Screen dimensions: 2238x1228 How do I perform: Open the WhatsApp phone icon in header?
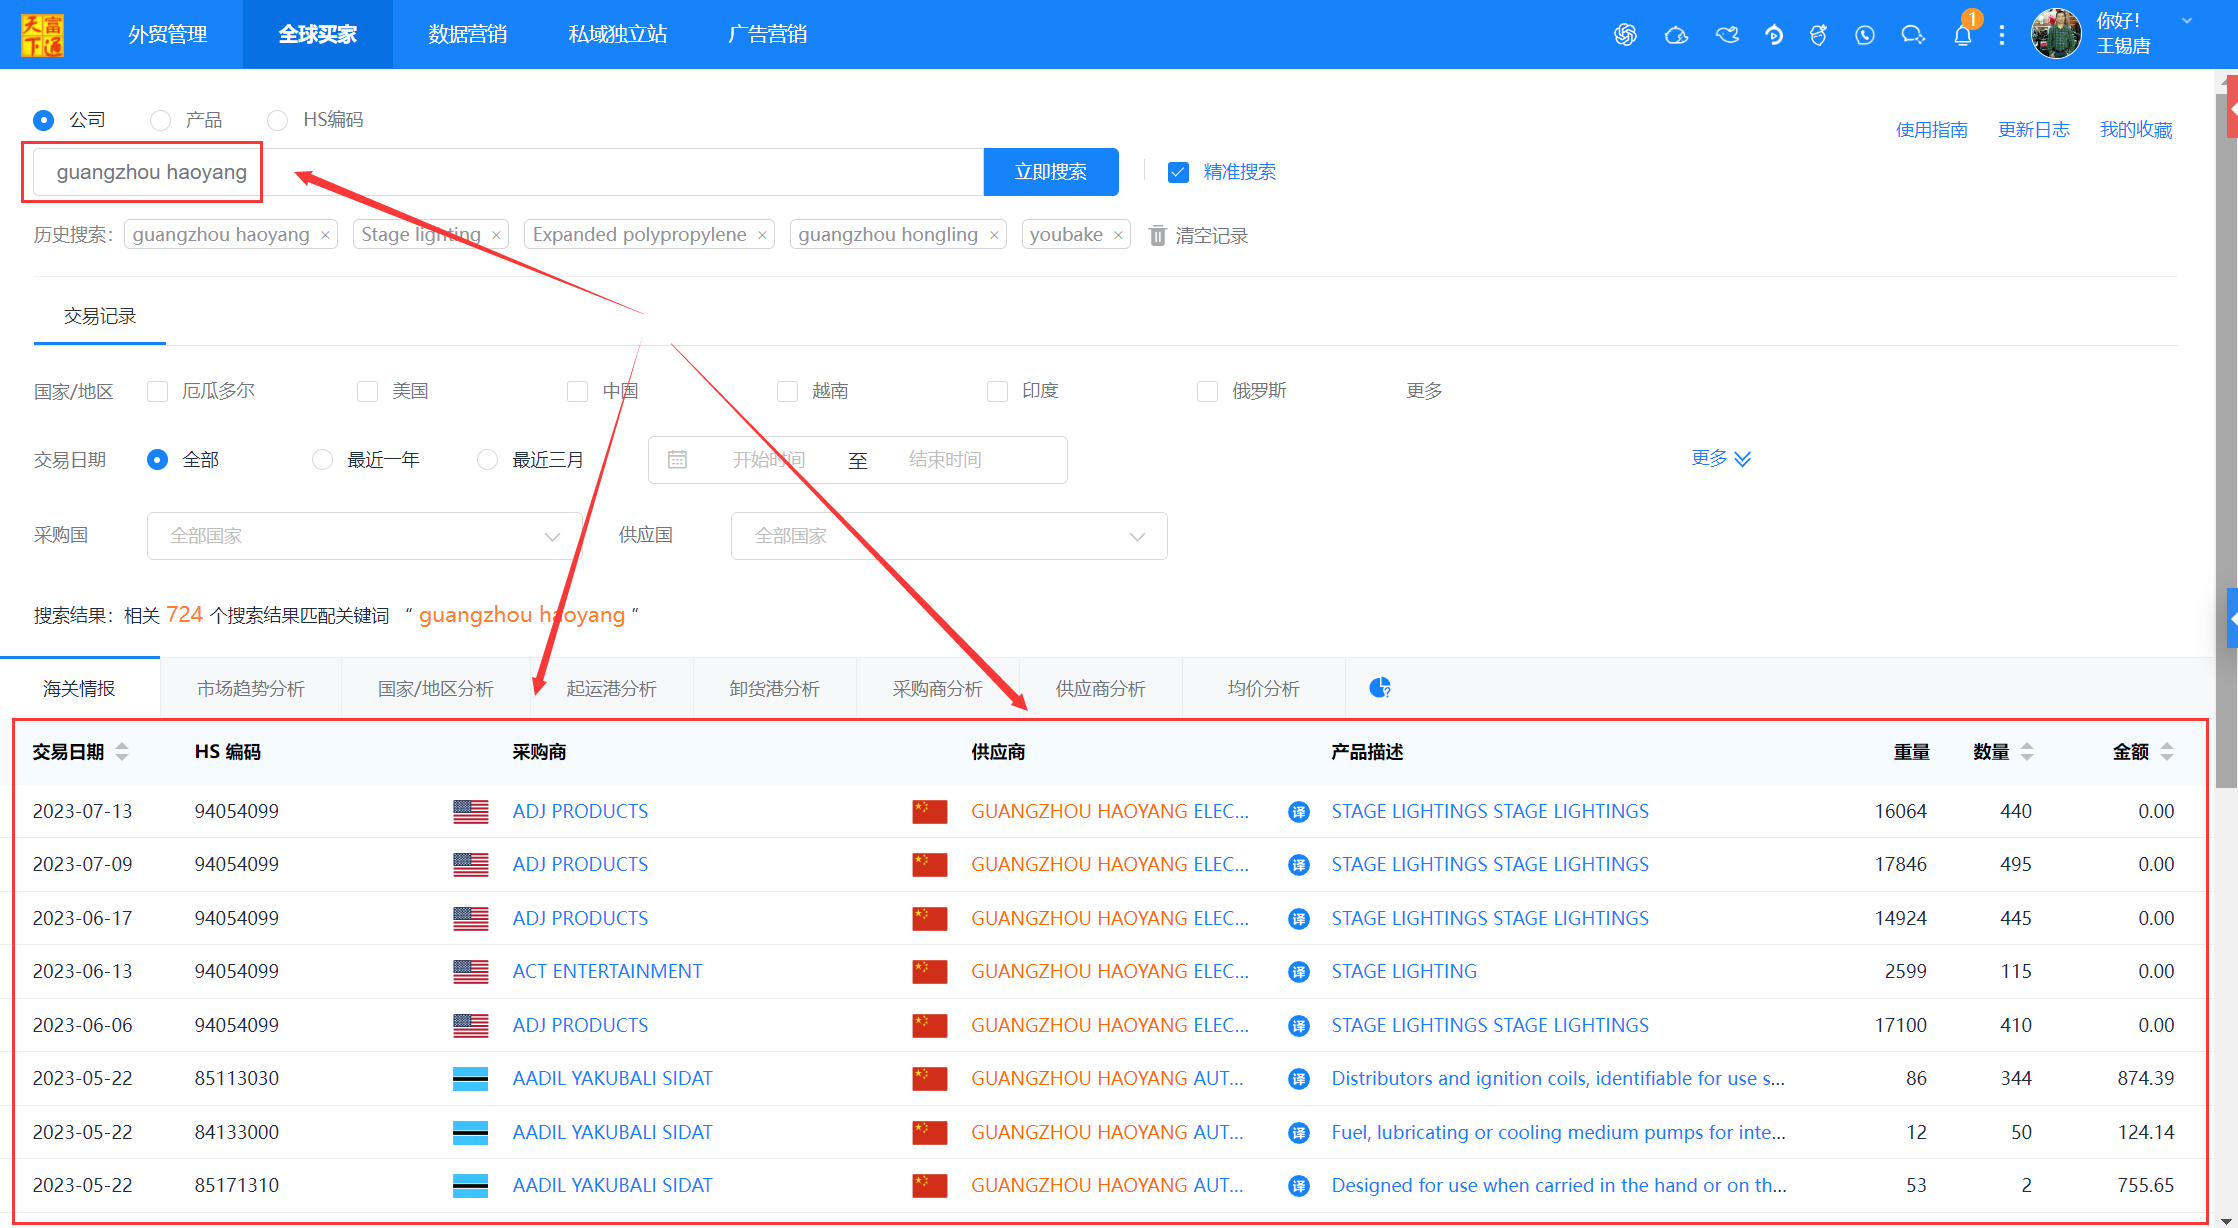(1865, 35)
